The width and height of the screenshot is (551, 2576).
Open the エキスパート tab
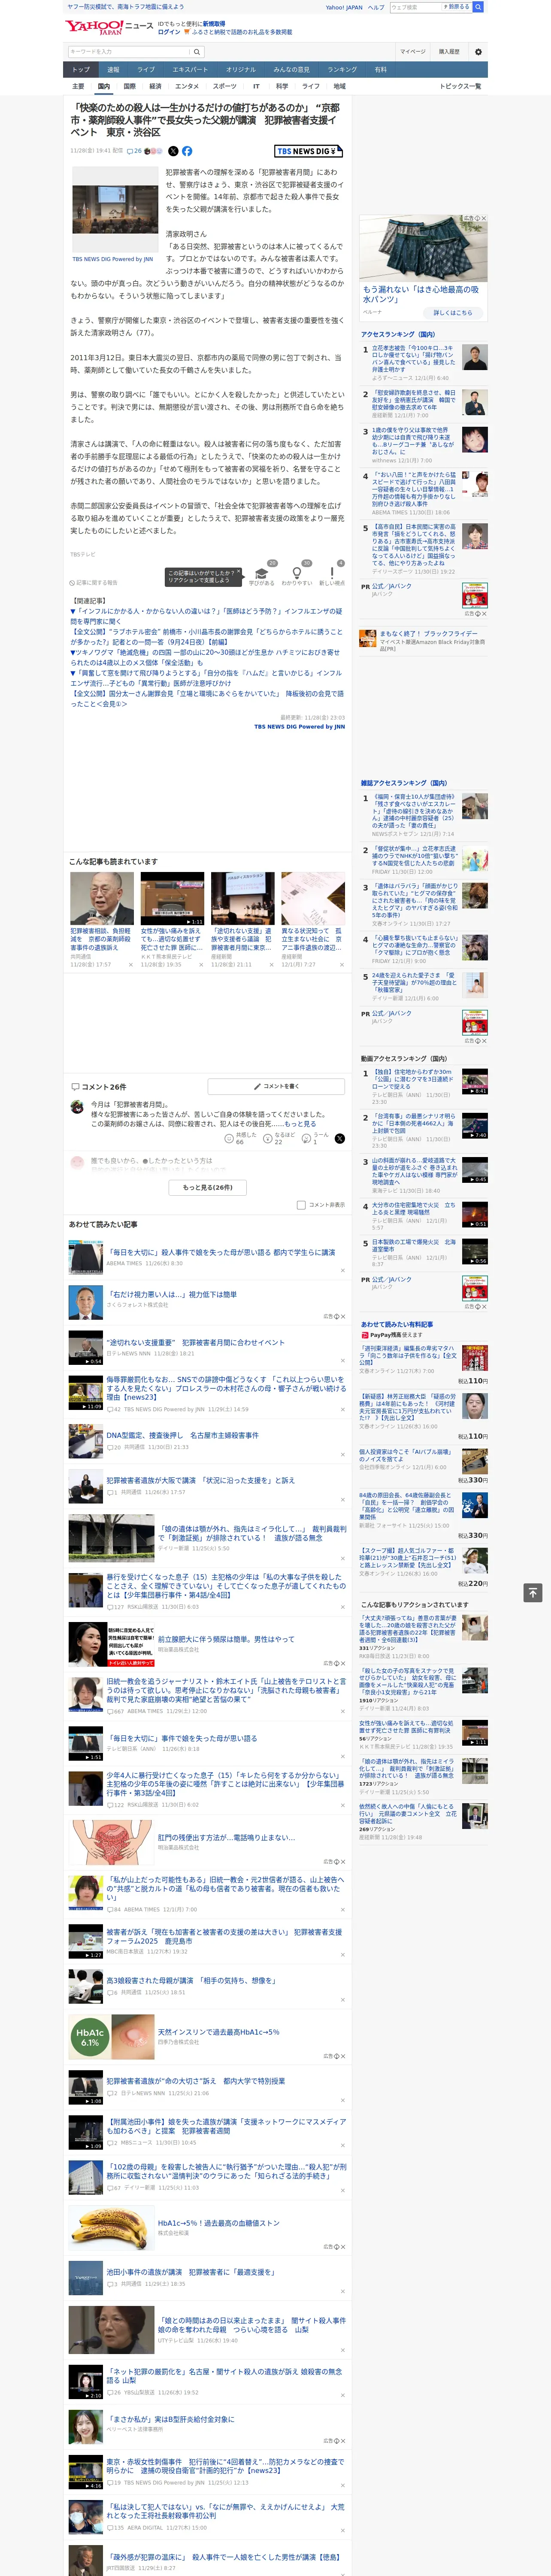tap(190, 70)
